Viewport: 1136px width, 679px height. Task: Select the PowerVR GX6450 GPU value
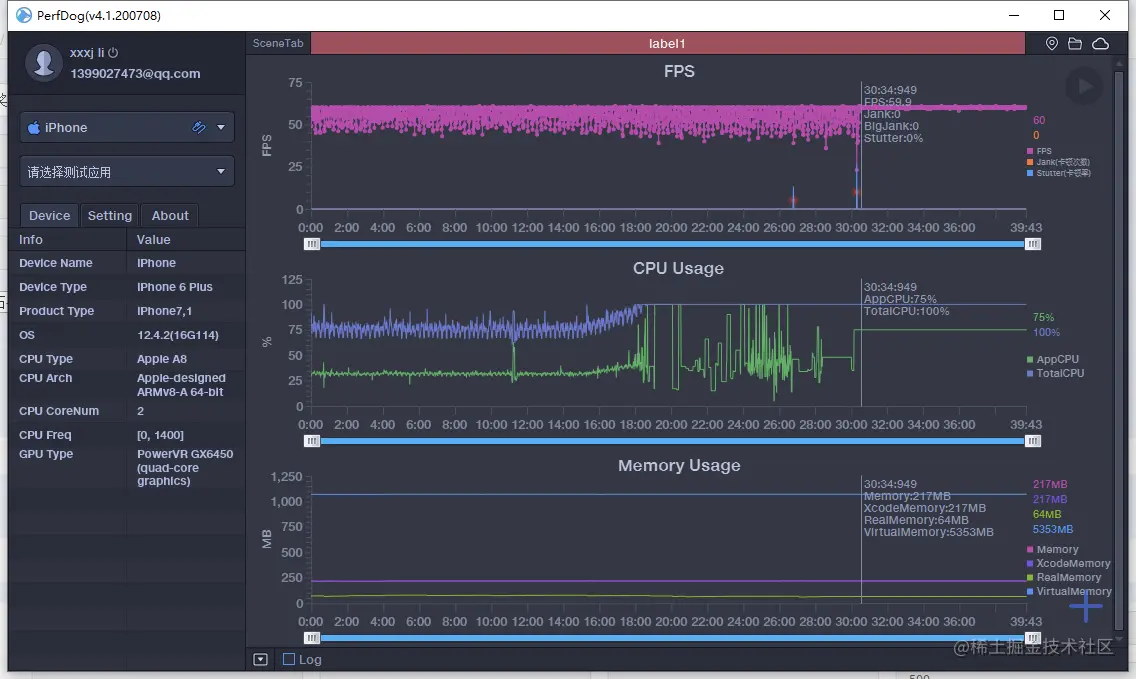185,467
